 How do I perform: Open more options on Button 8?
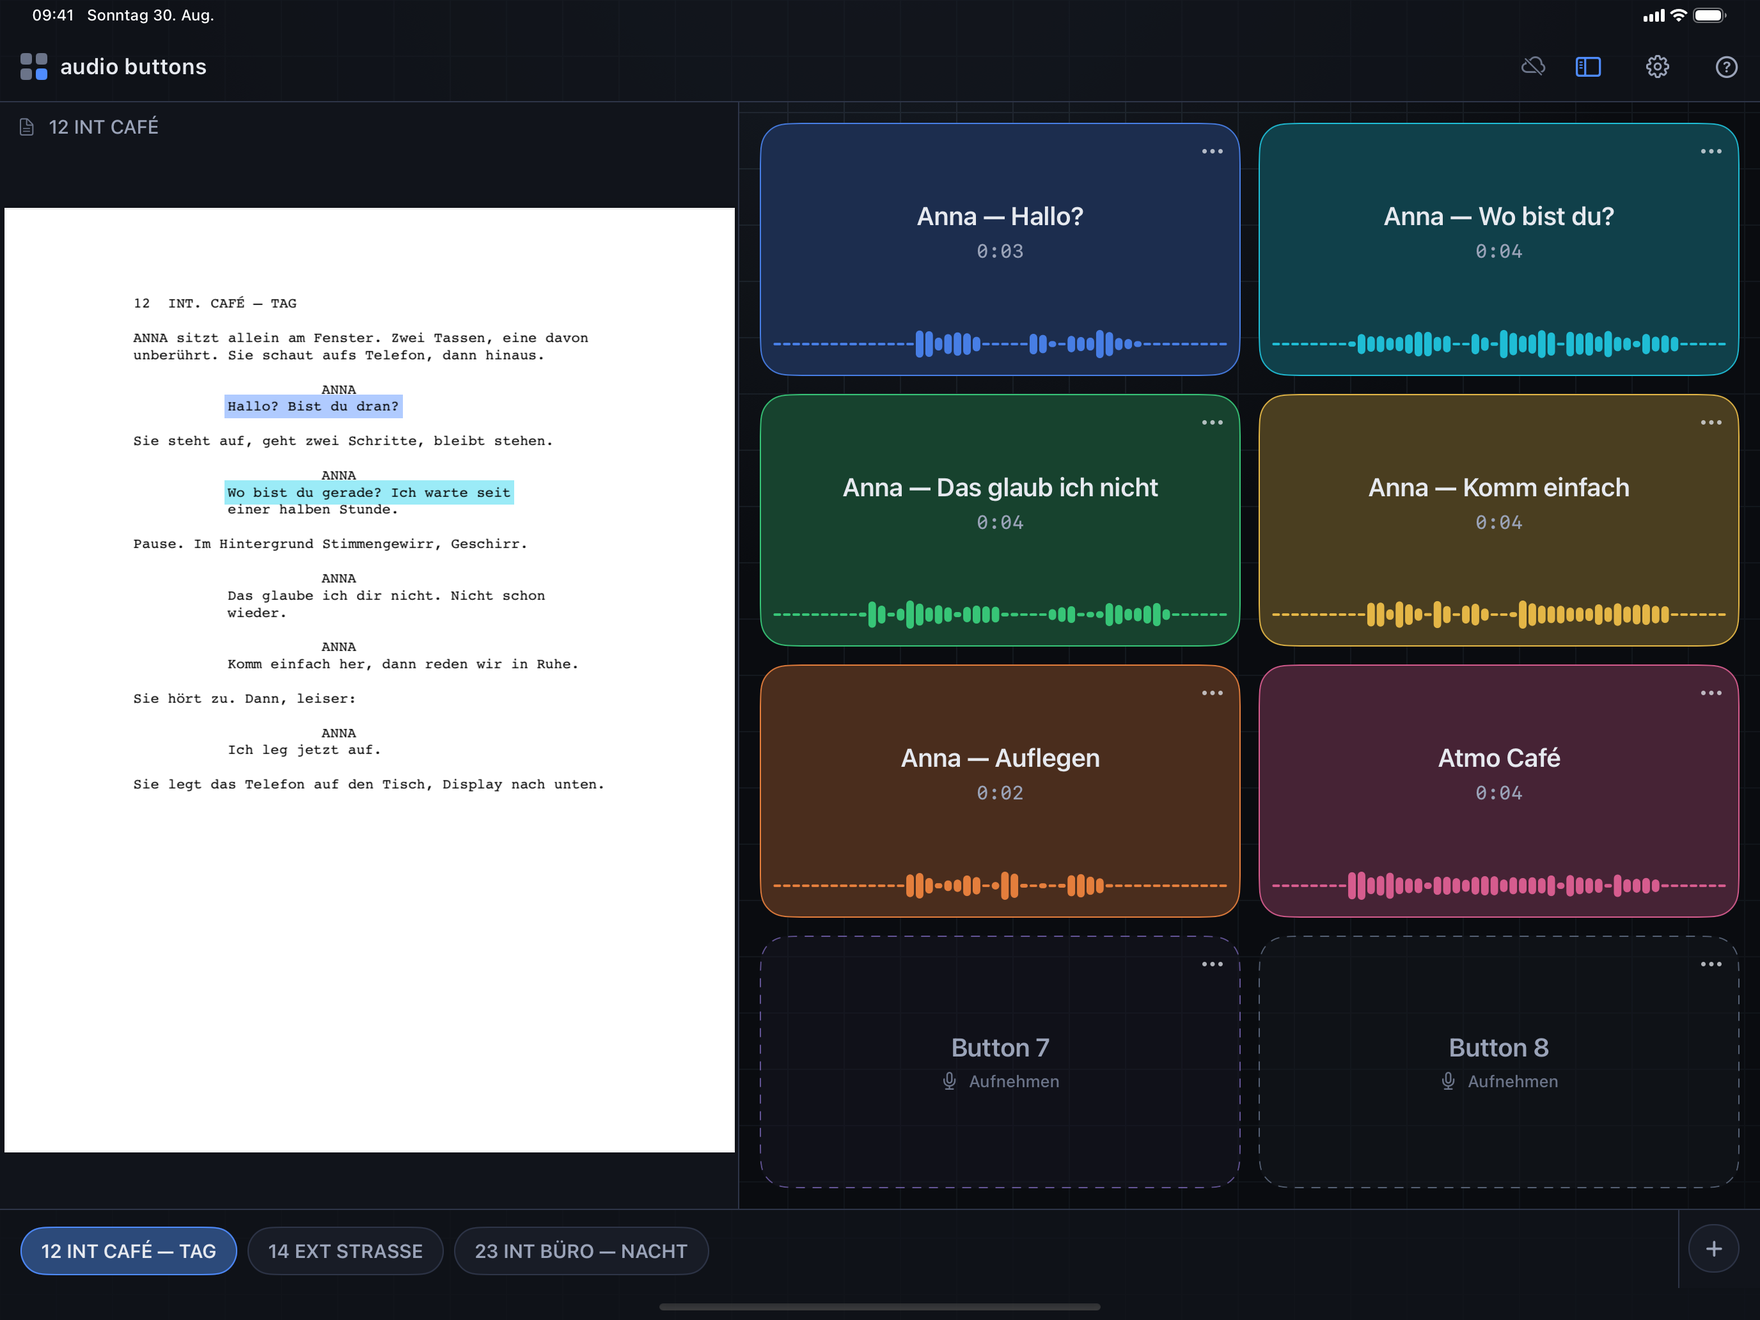[1711, 964]
